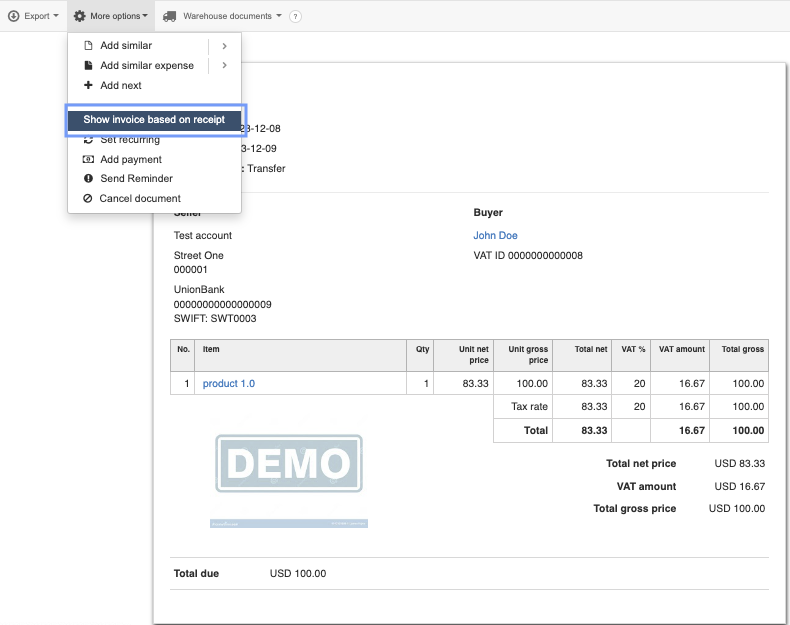Viewport: 790px width, 625px height.
Task: Open the John Doe buyer link
Action: click(x=495, y=236)
